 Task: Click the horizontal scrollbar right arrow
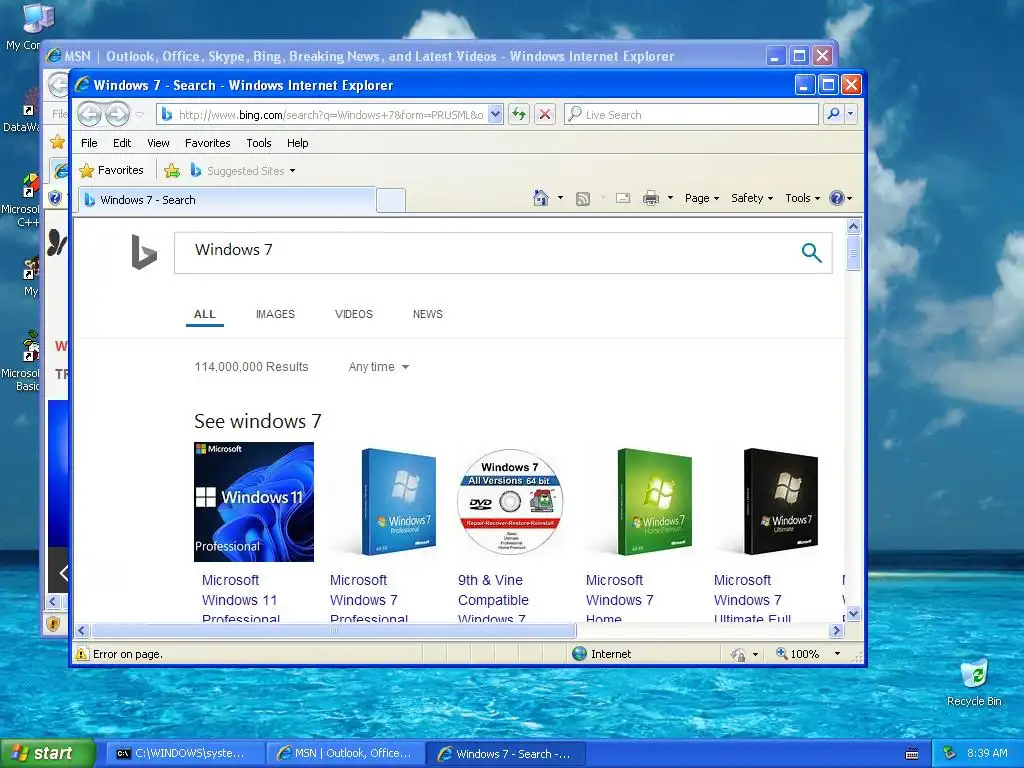coord(837,631)
